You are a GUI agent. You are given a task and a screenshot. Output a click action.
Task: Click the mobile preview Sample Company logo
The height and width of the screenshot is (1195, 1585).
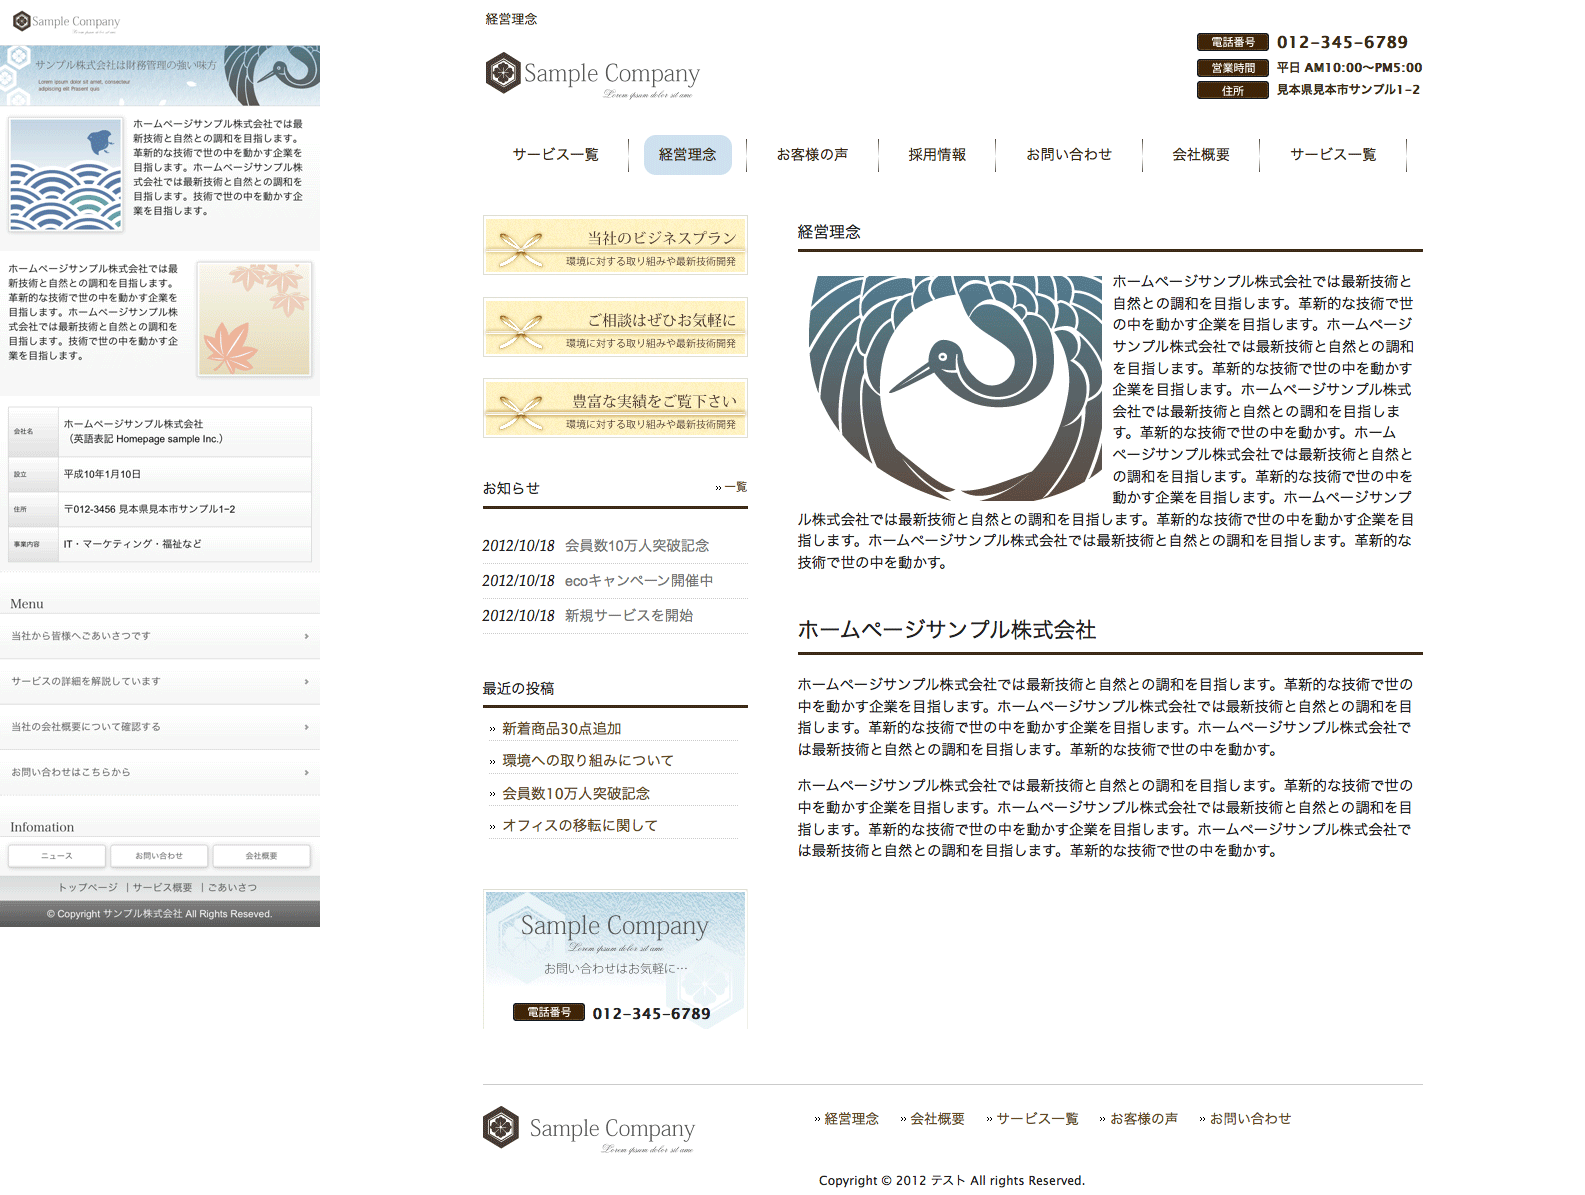point(66,22)
